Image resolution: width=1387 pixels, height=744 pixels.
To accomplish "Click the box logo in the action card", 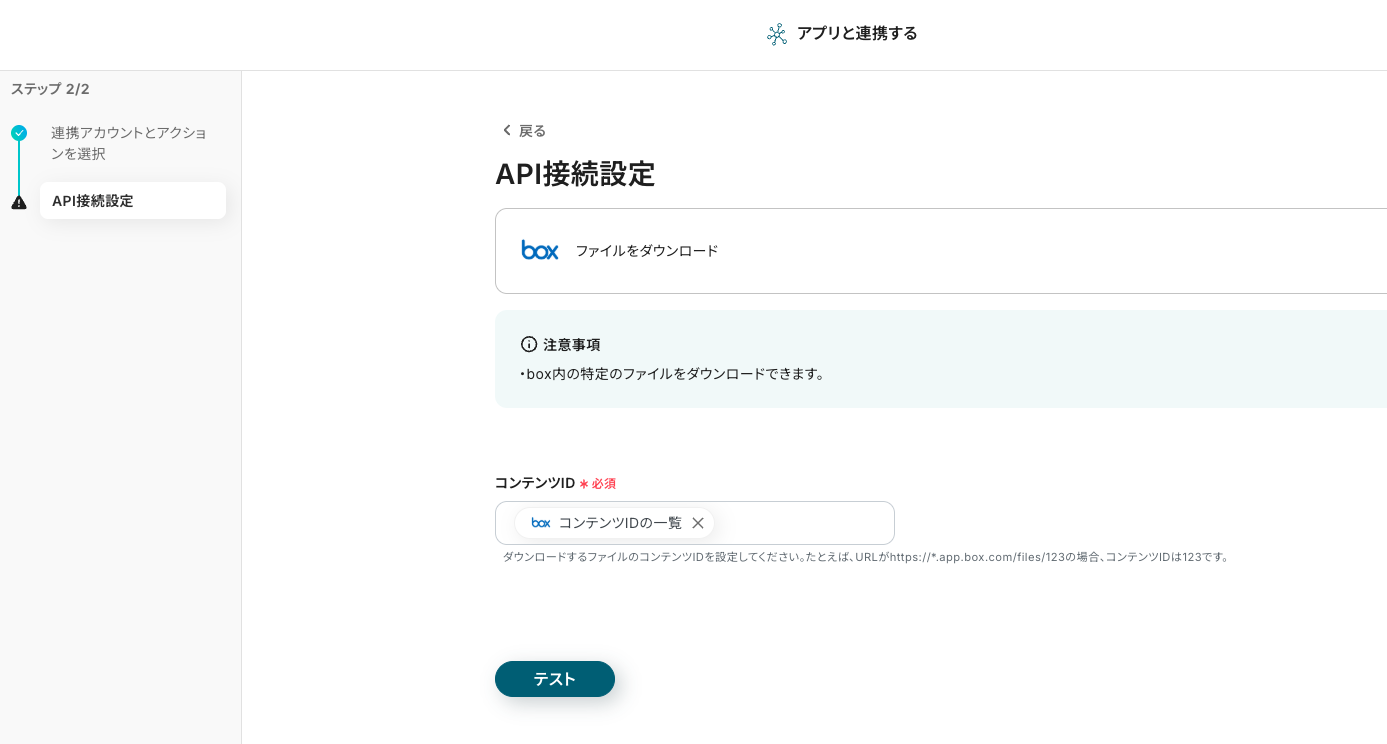I will [540, 251].
